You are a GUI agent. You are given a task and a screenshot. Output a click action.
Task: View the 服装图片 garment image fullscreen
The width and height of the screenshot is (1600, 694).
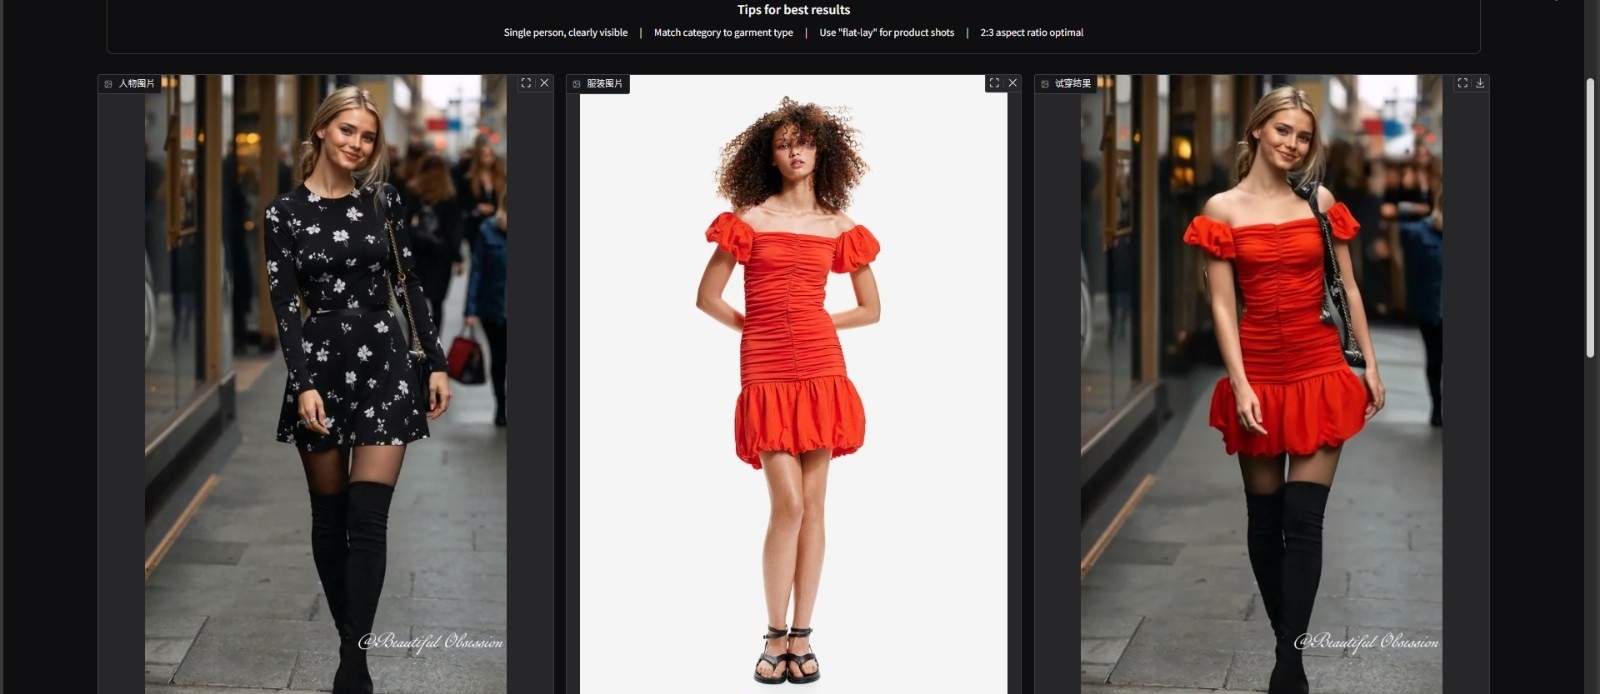pyautogui.click(x=994, y=83)
